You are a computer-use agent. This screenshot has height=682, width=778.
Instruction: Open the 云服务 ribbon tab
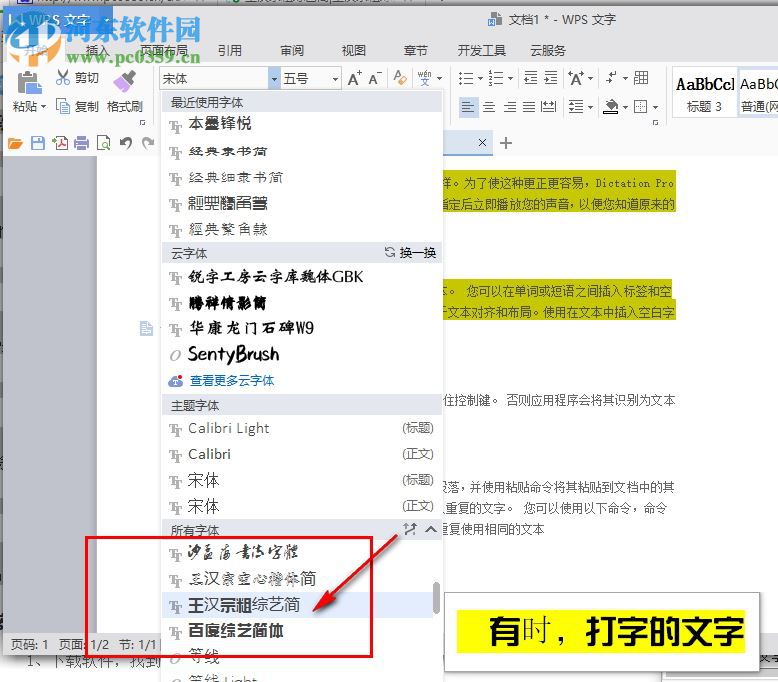[548, 50]
